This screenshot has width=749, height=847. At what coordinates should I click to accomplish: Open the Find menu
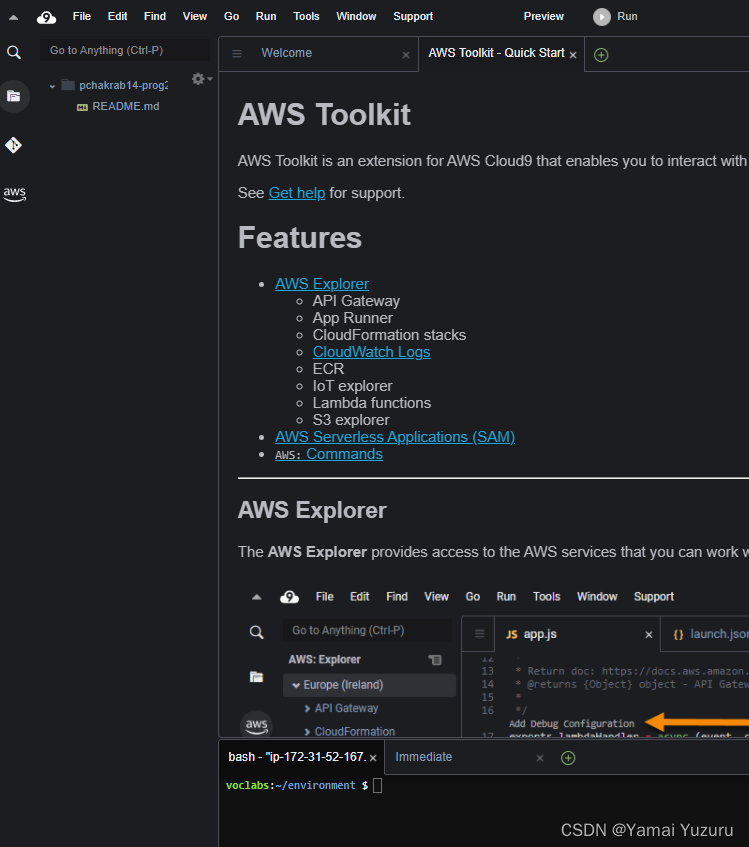pos(155,17)
